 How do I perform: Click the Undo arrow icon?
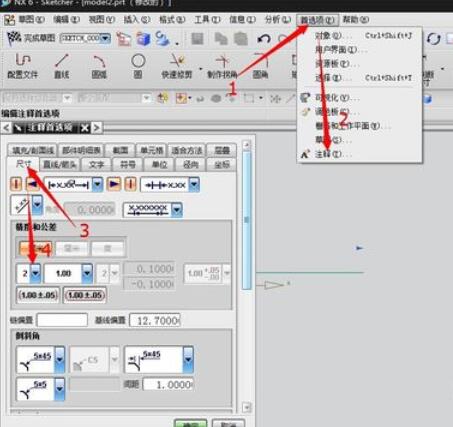click(x=264, y=39)
